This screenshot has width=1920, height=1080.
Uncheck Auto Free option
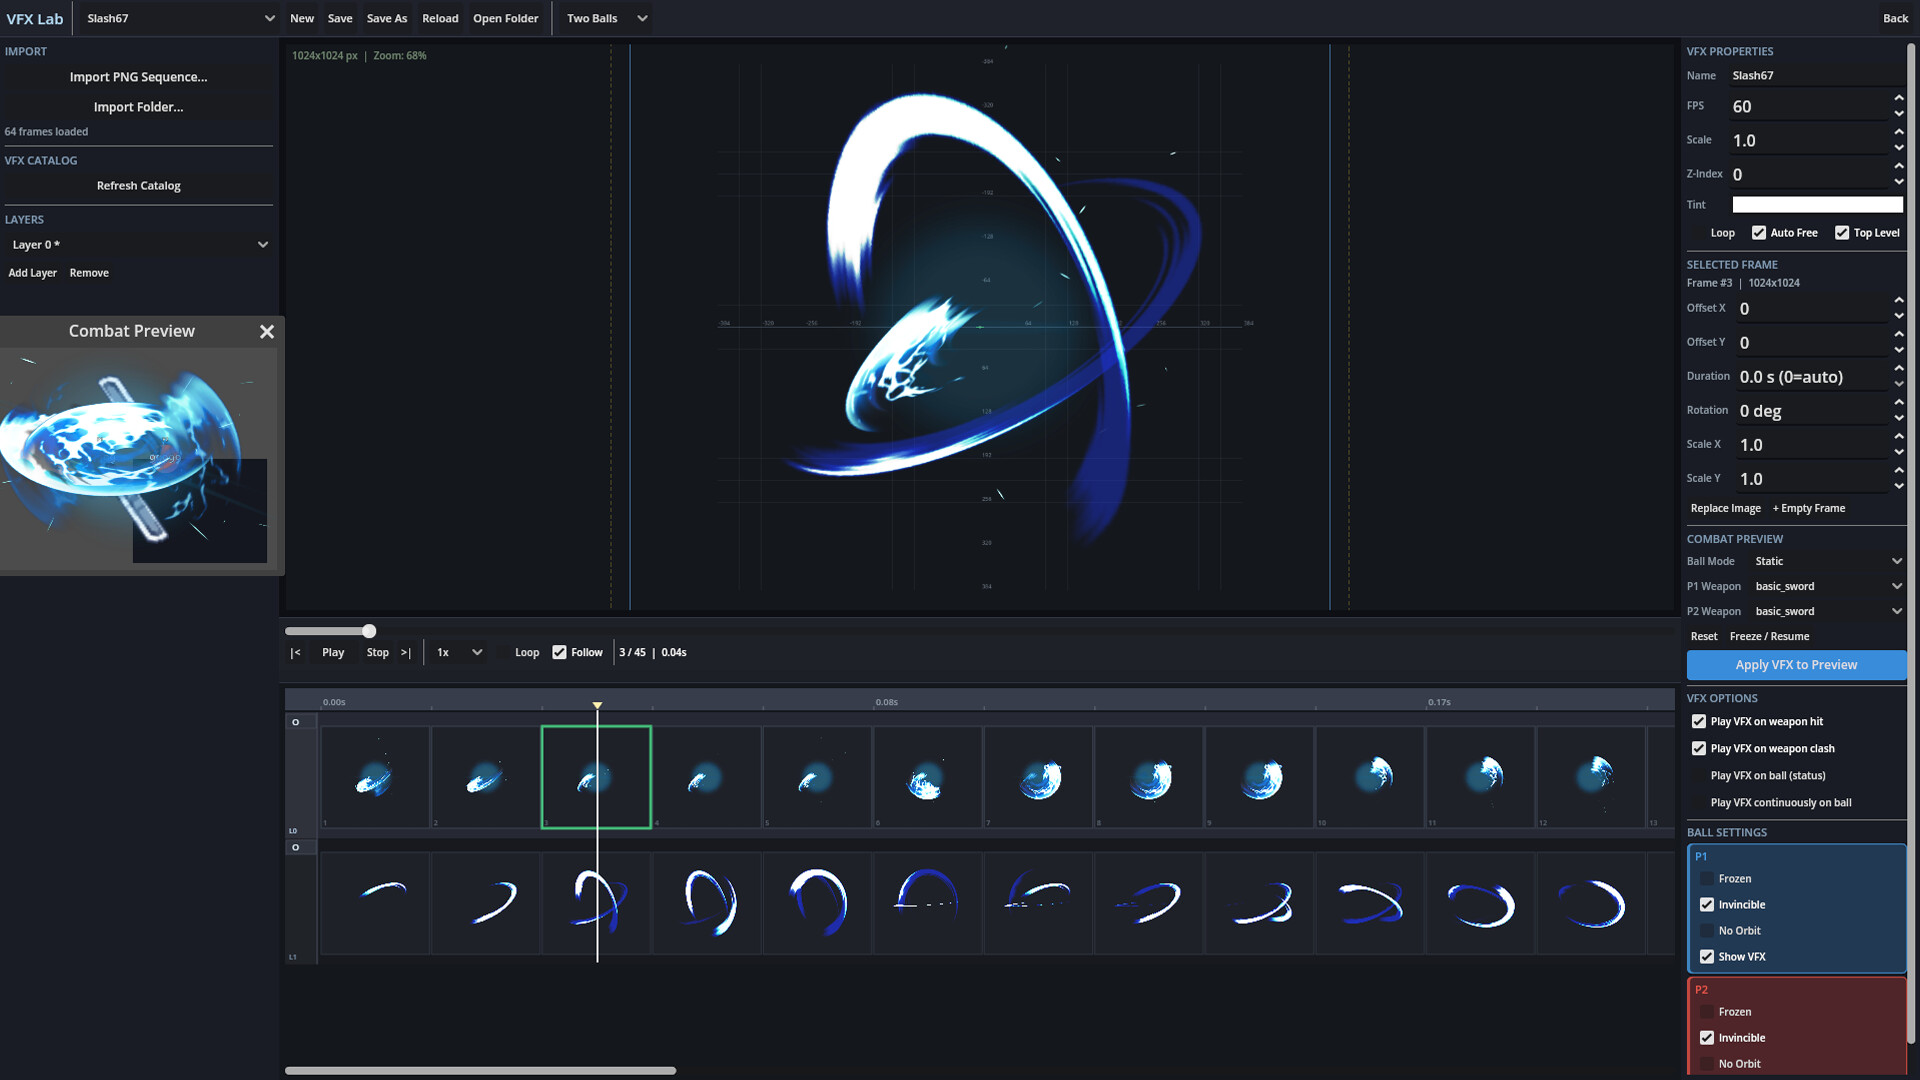click(1758, 233)
